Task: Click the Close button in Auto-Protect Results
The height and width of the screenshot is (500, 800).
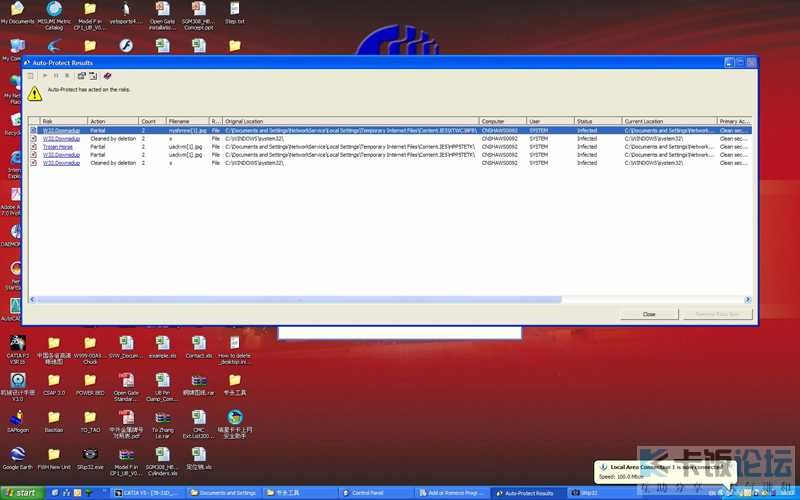Action: (x=649, y=314)
